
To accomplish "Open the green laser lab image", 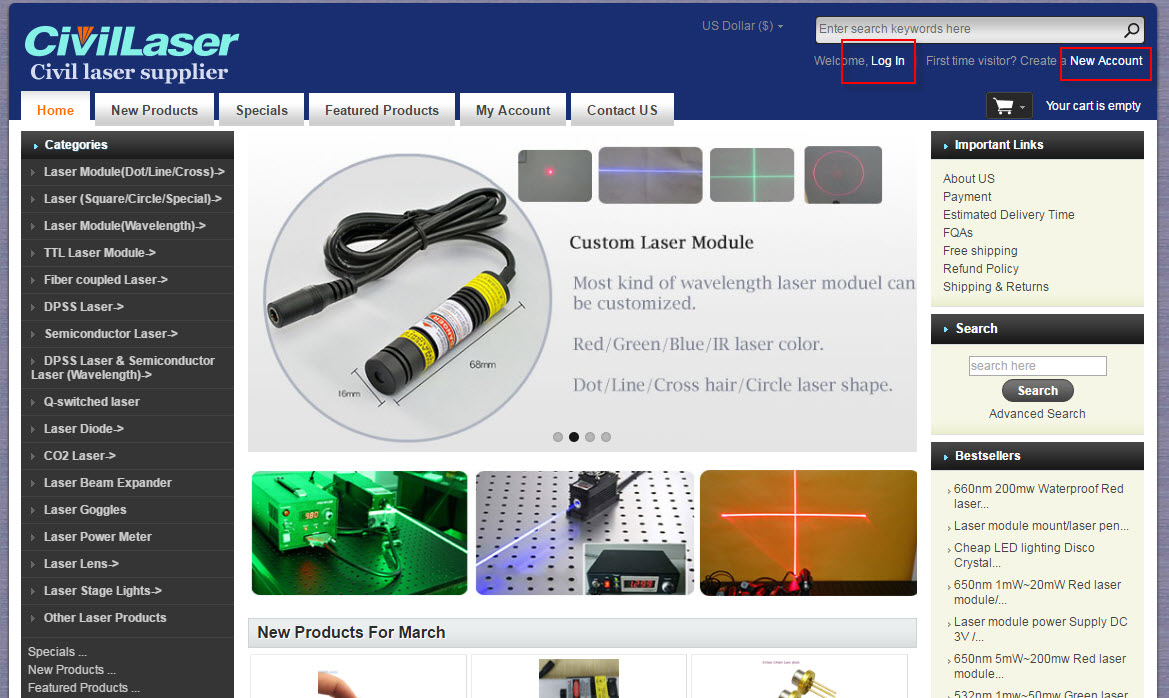I will 359,533.
